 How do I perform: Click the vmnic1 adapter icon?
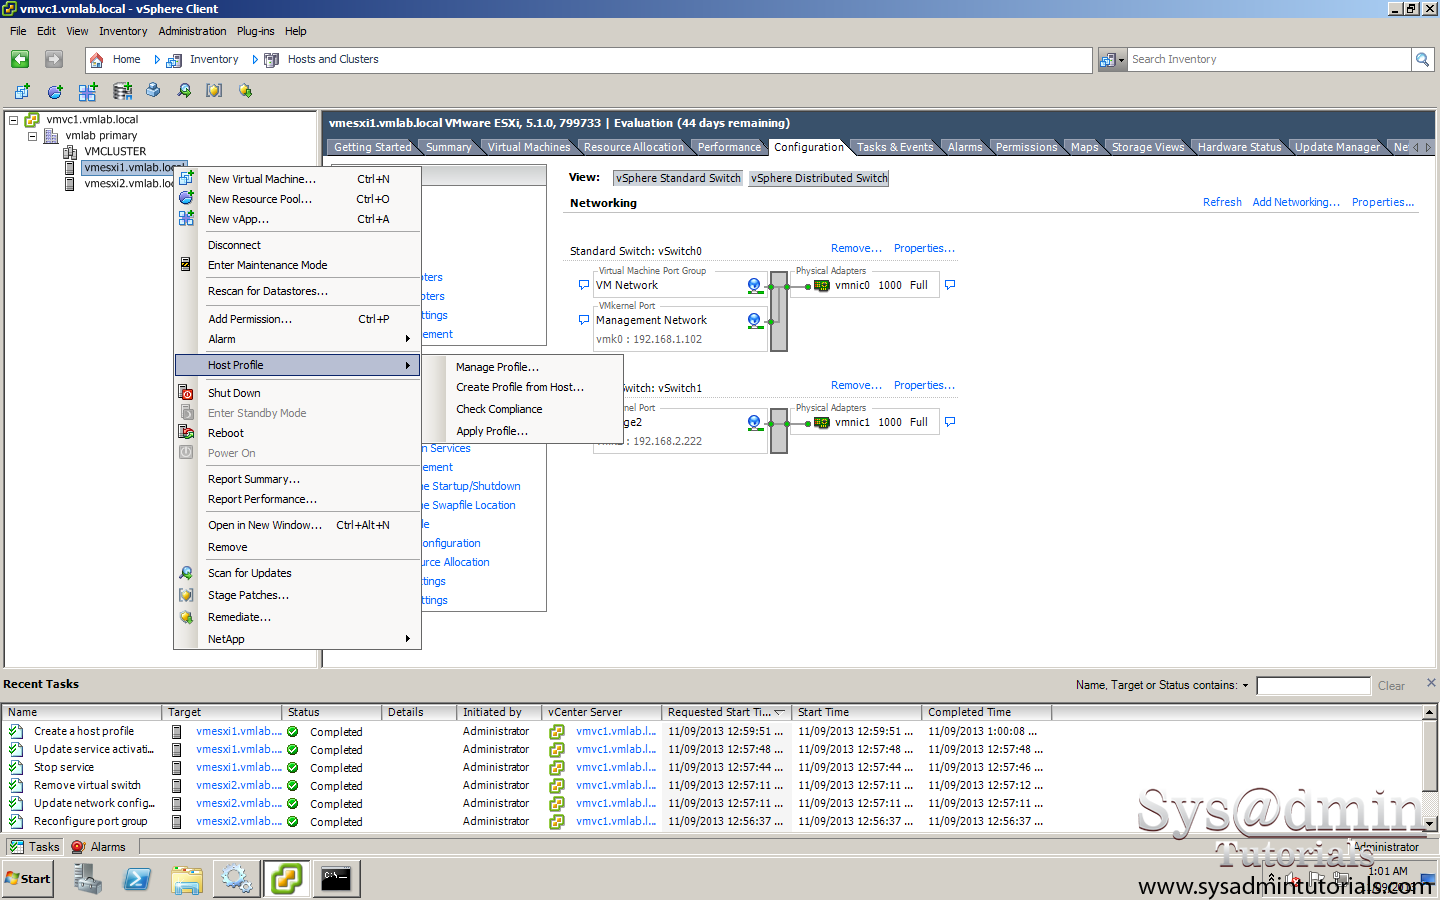point(822,423)
